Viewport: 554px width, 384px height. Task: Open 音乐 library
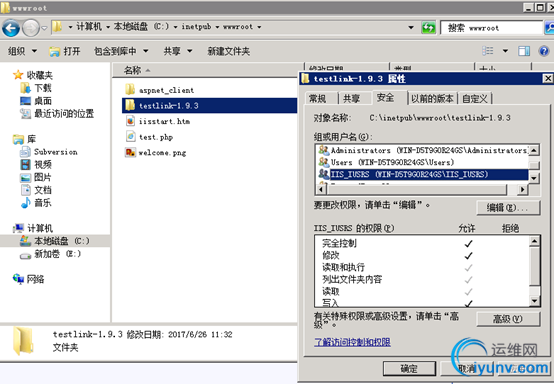coord(36,203)
